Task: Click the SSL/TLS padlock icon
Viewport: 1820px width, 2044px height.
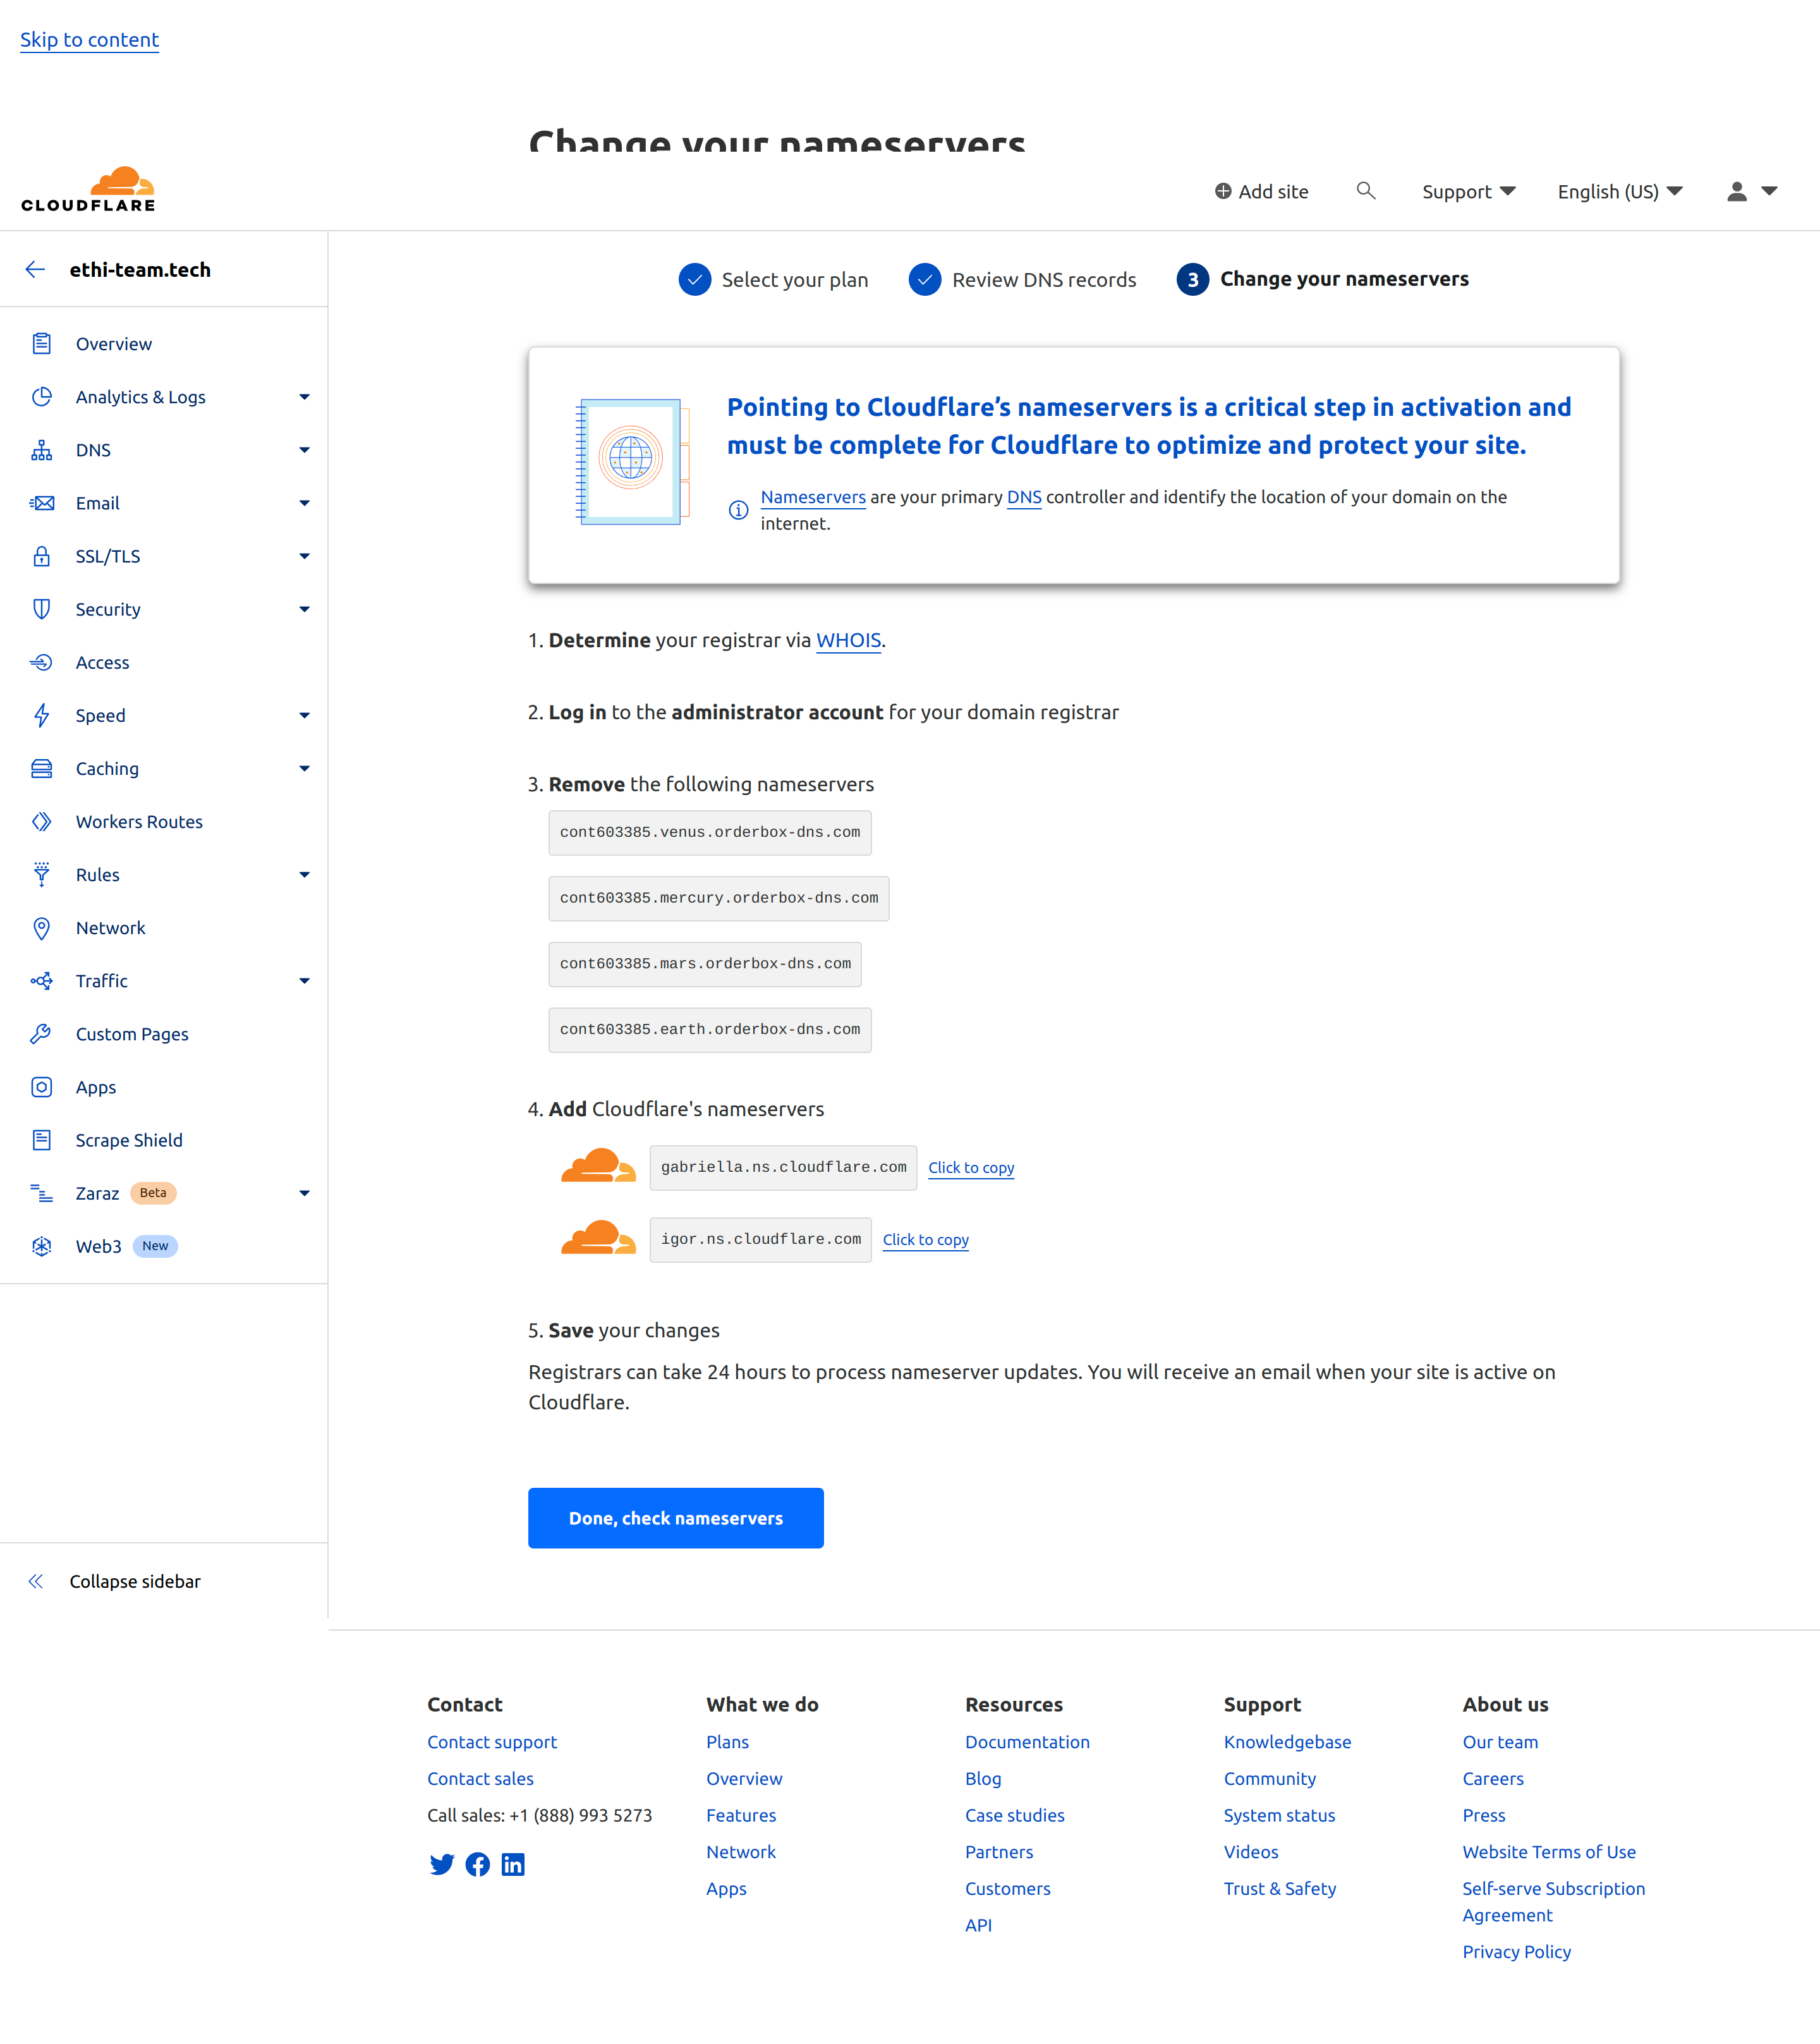Action: tap(41, 555)
